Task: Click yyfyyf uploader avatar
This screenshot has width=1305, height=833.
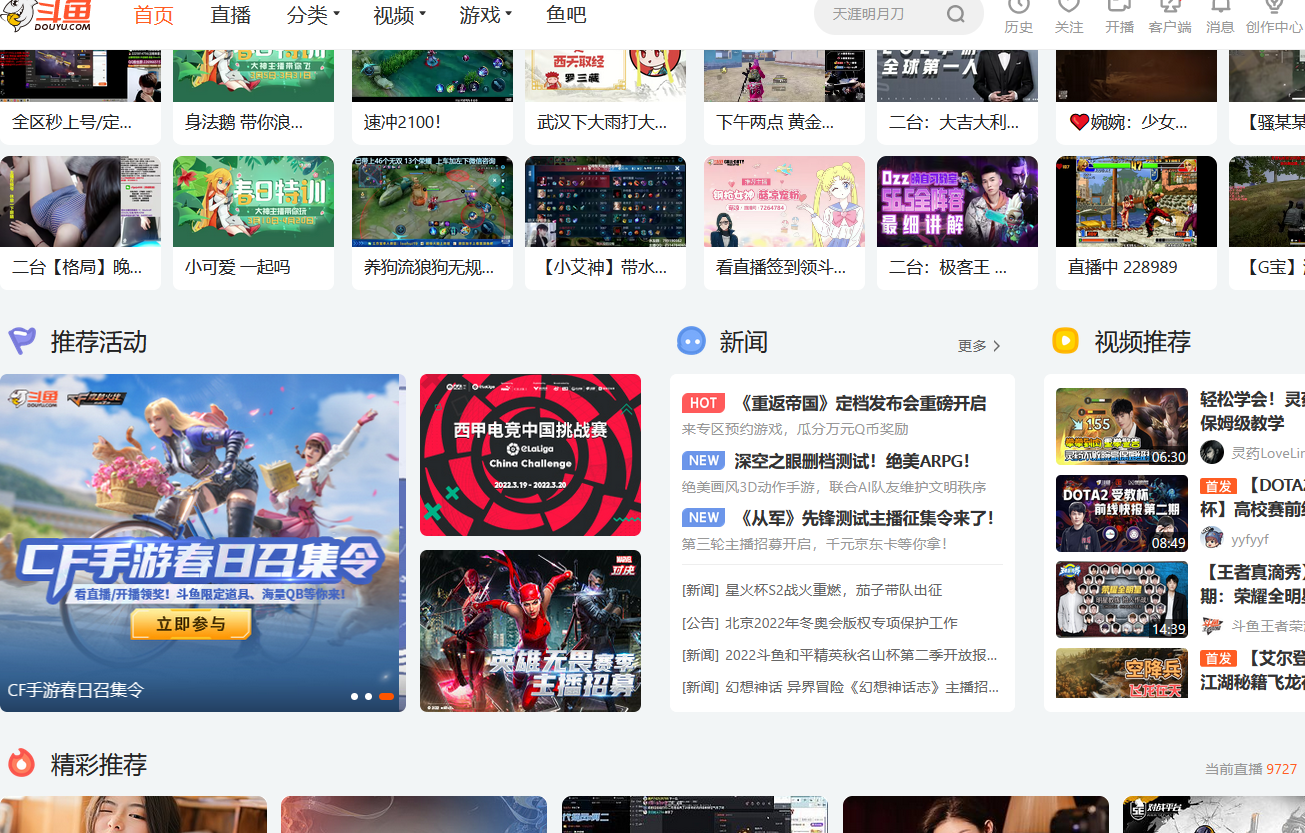Action: [1212, 539]
